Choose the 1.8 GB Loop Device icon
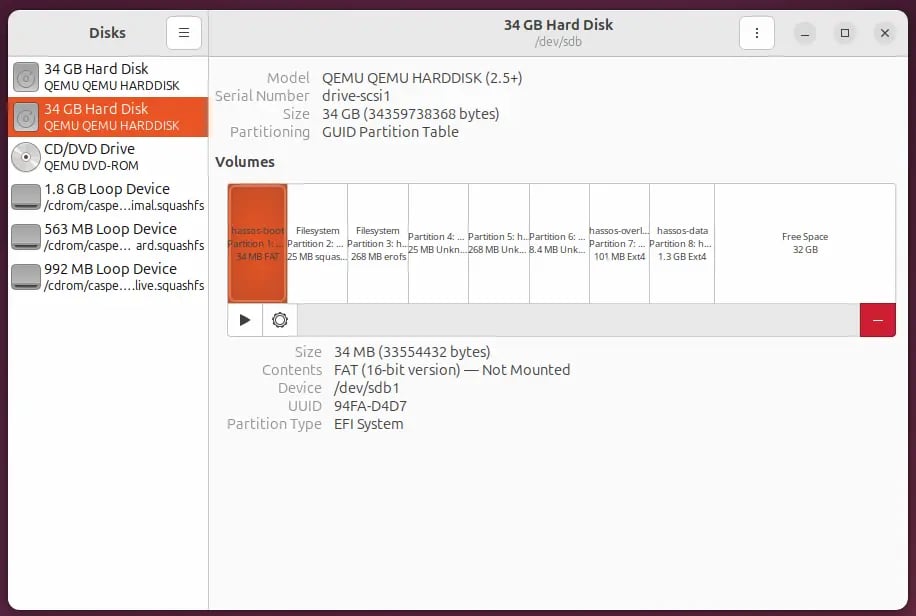 tap(26, 197)
